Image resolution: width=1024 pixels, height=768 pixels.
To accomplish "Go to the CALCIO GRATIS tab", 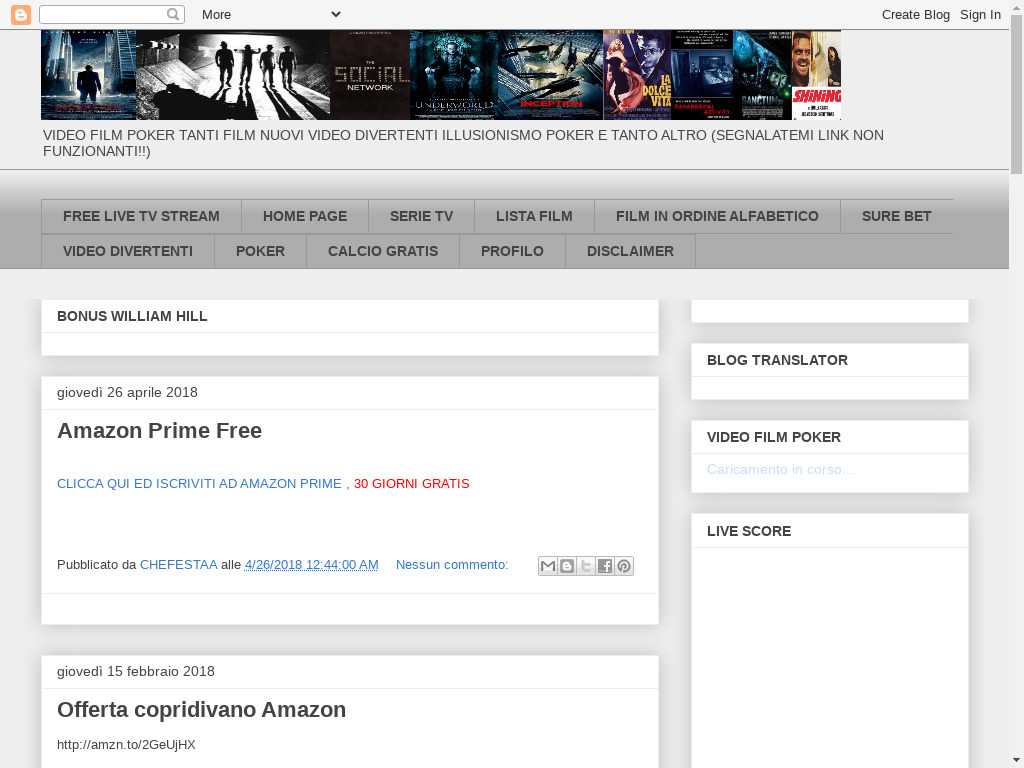I will [383, 251].
